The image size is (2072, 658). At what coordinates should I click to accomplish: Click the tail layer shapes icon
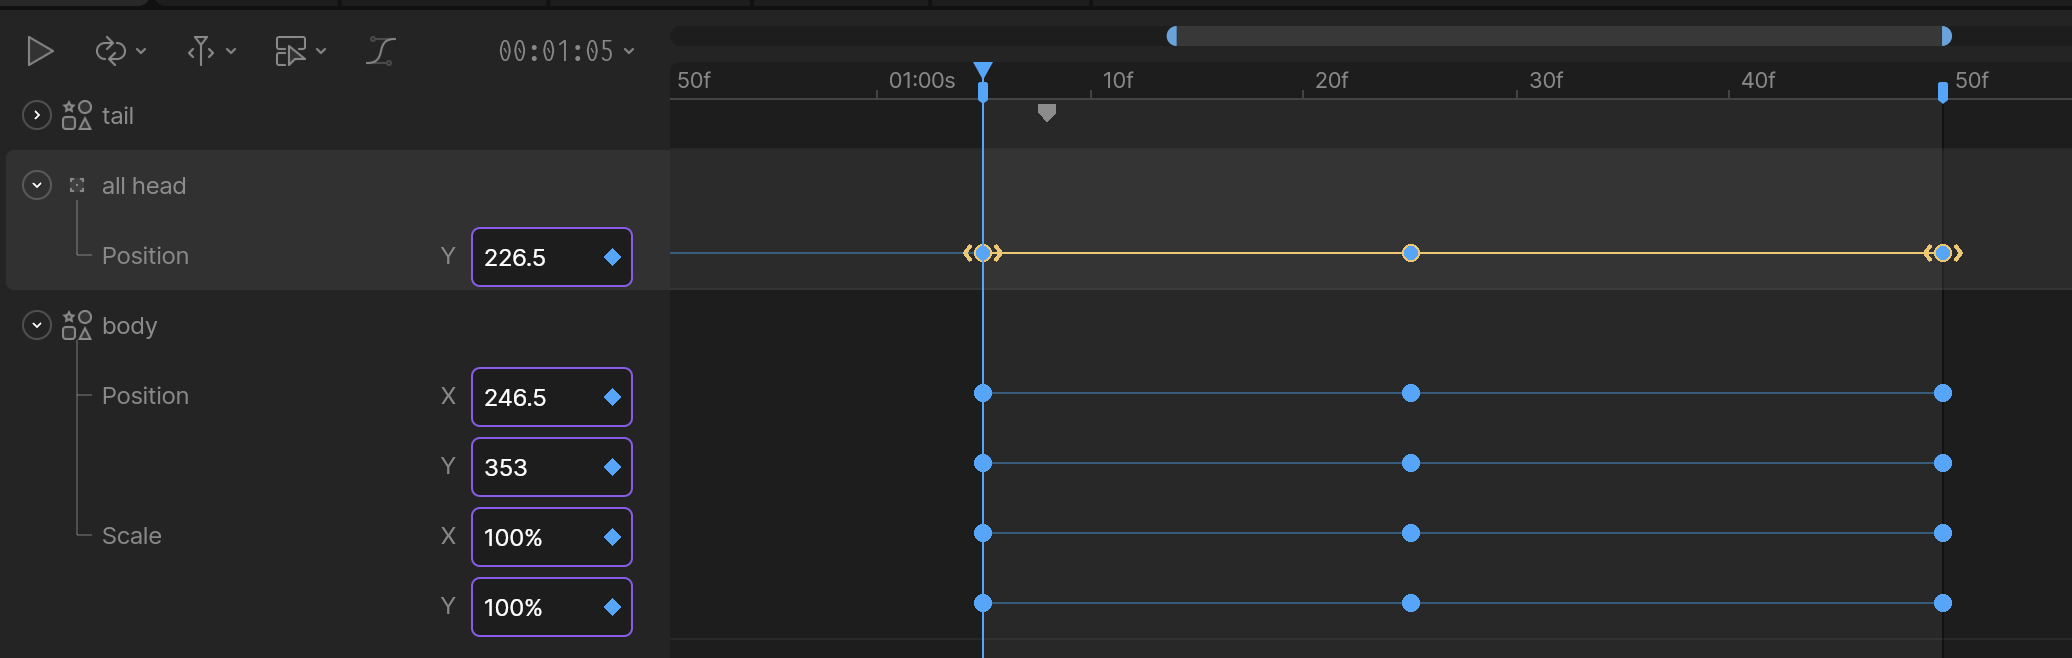coord(77,116)
